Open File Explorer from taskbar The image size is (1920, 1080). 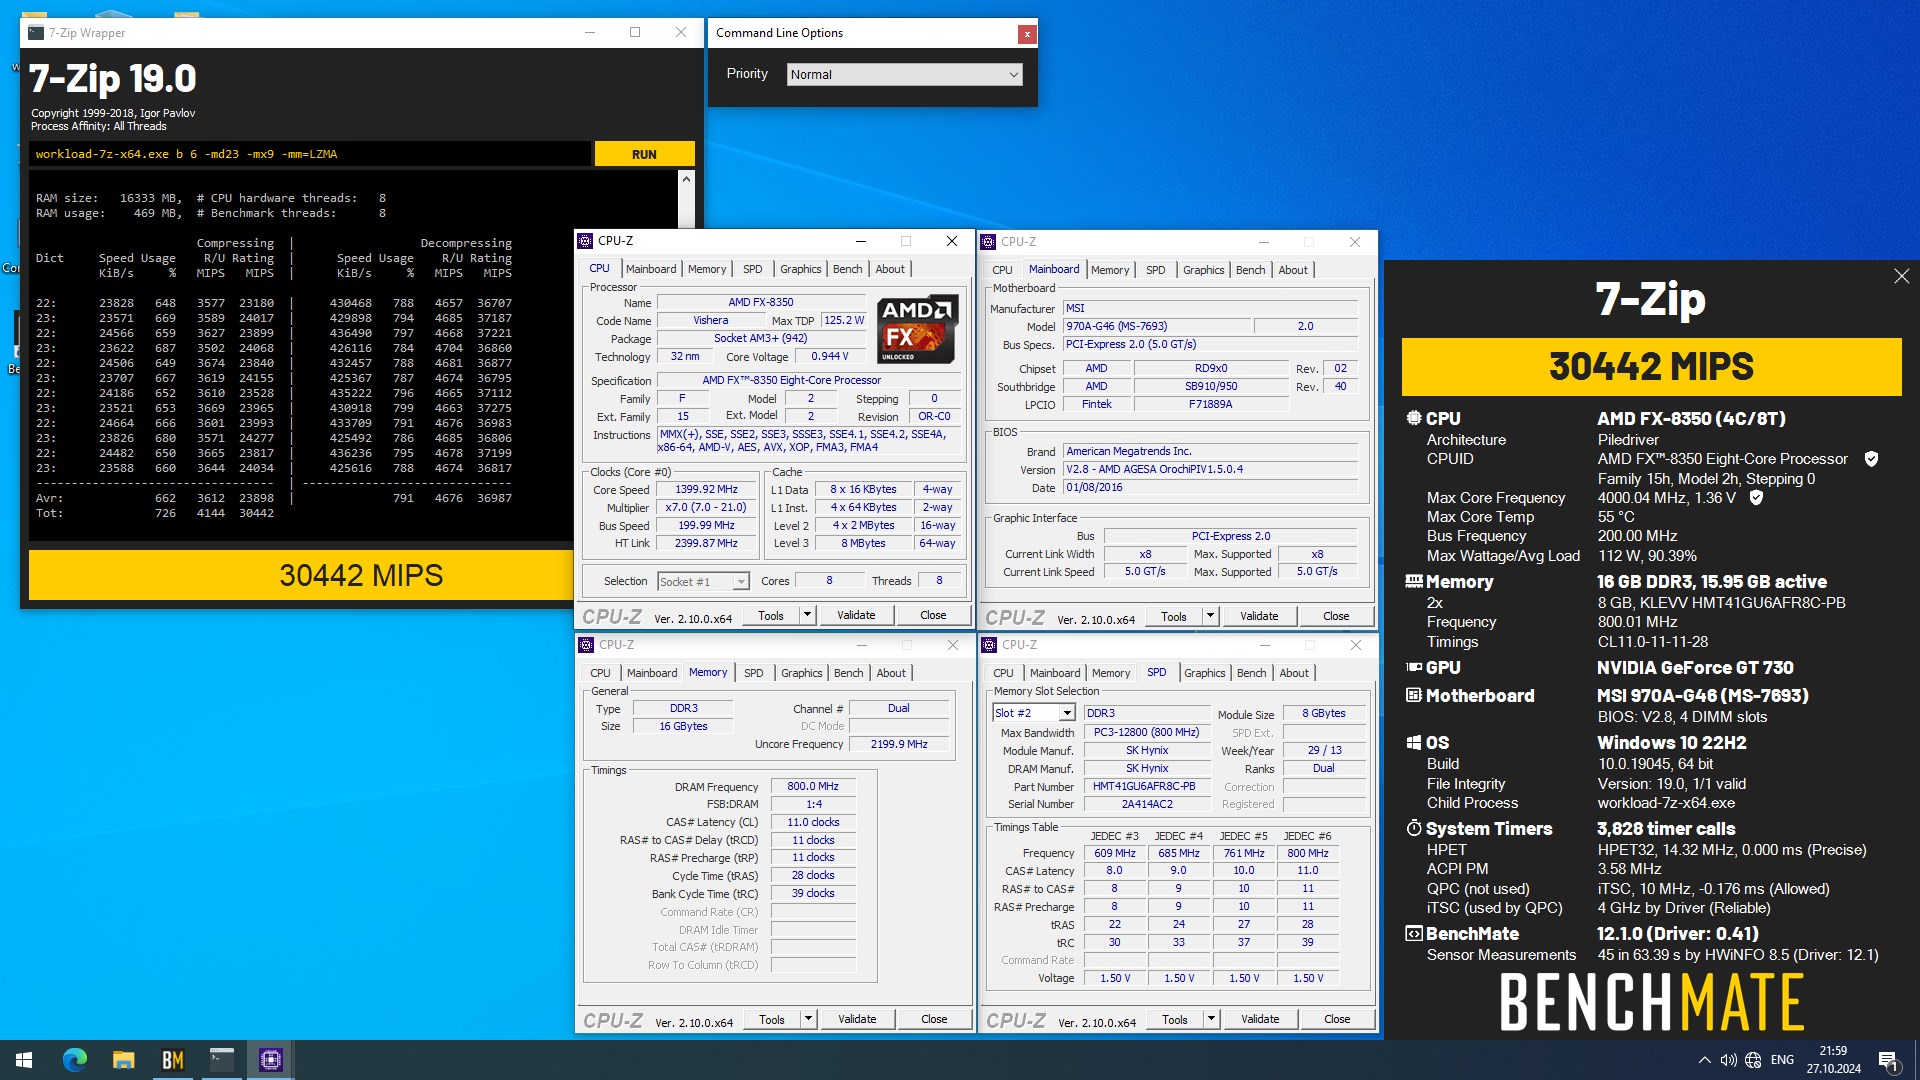(123, 1060)
